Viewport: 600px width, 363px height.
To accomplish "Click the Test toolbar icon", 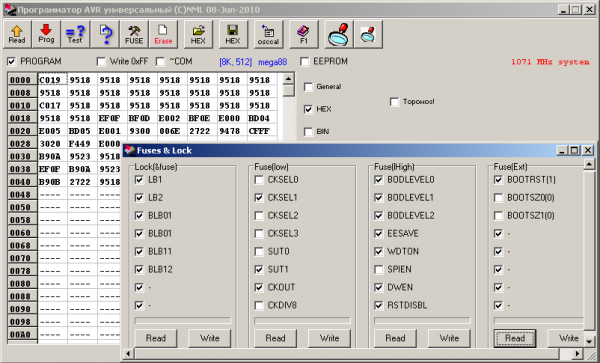I will [75, 34].
